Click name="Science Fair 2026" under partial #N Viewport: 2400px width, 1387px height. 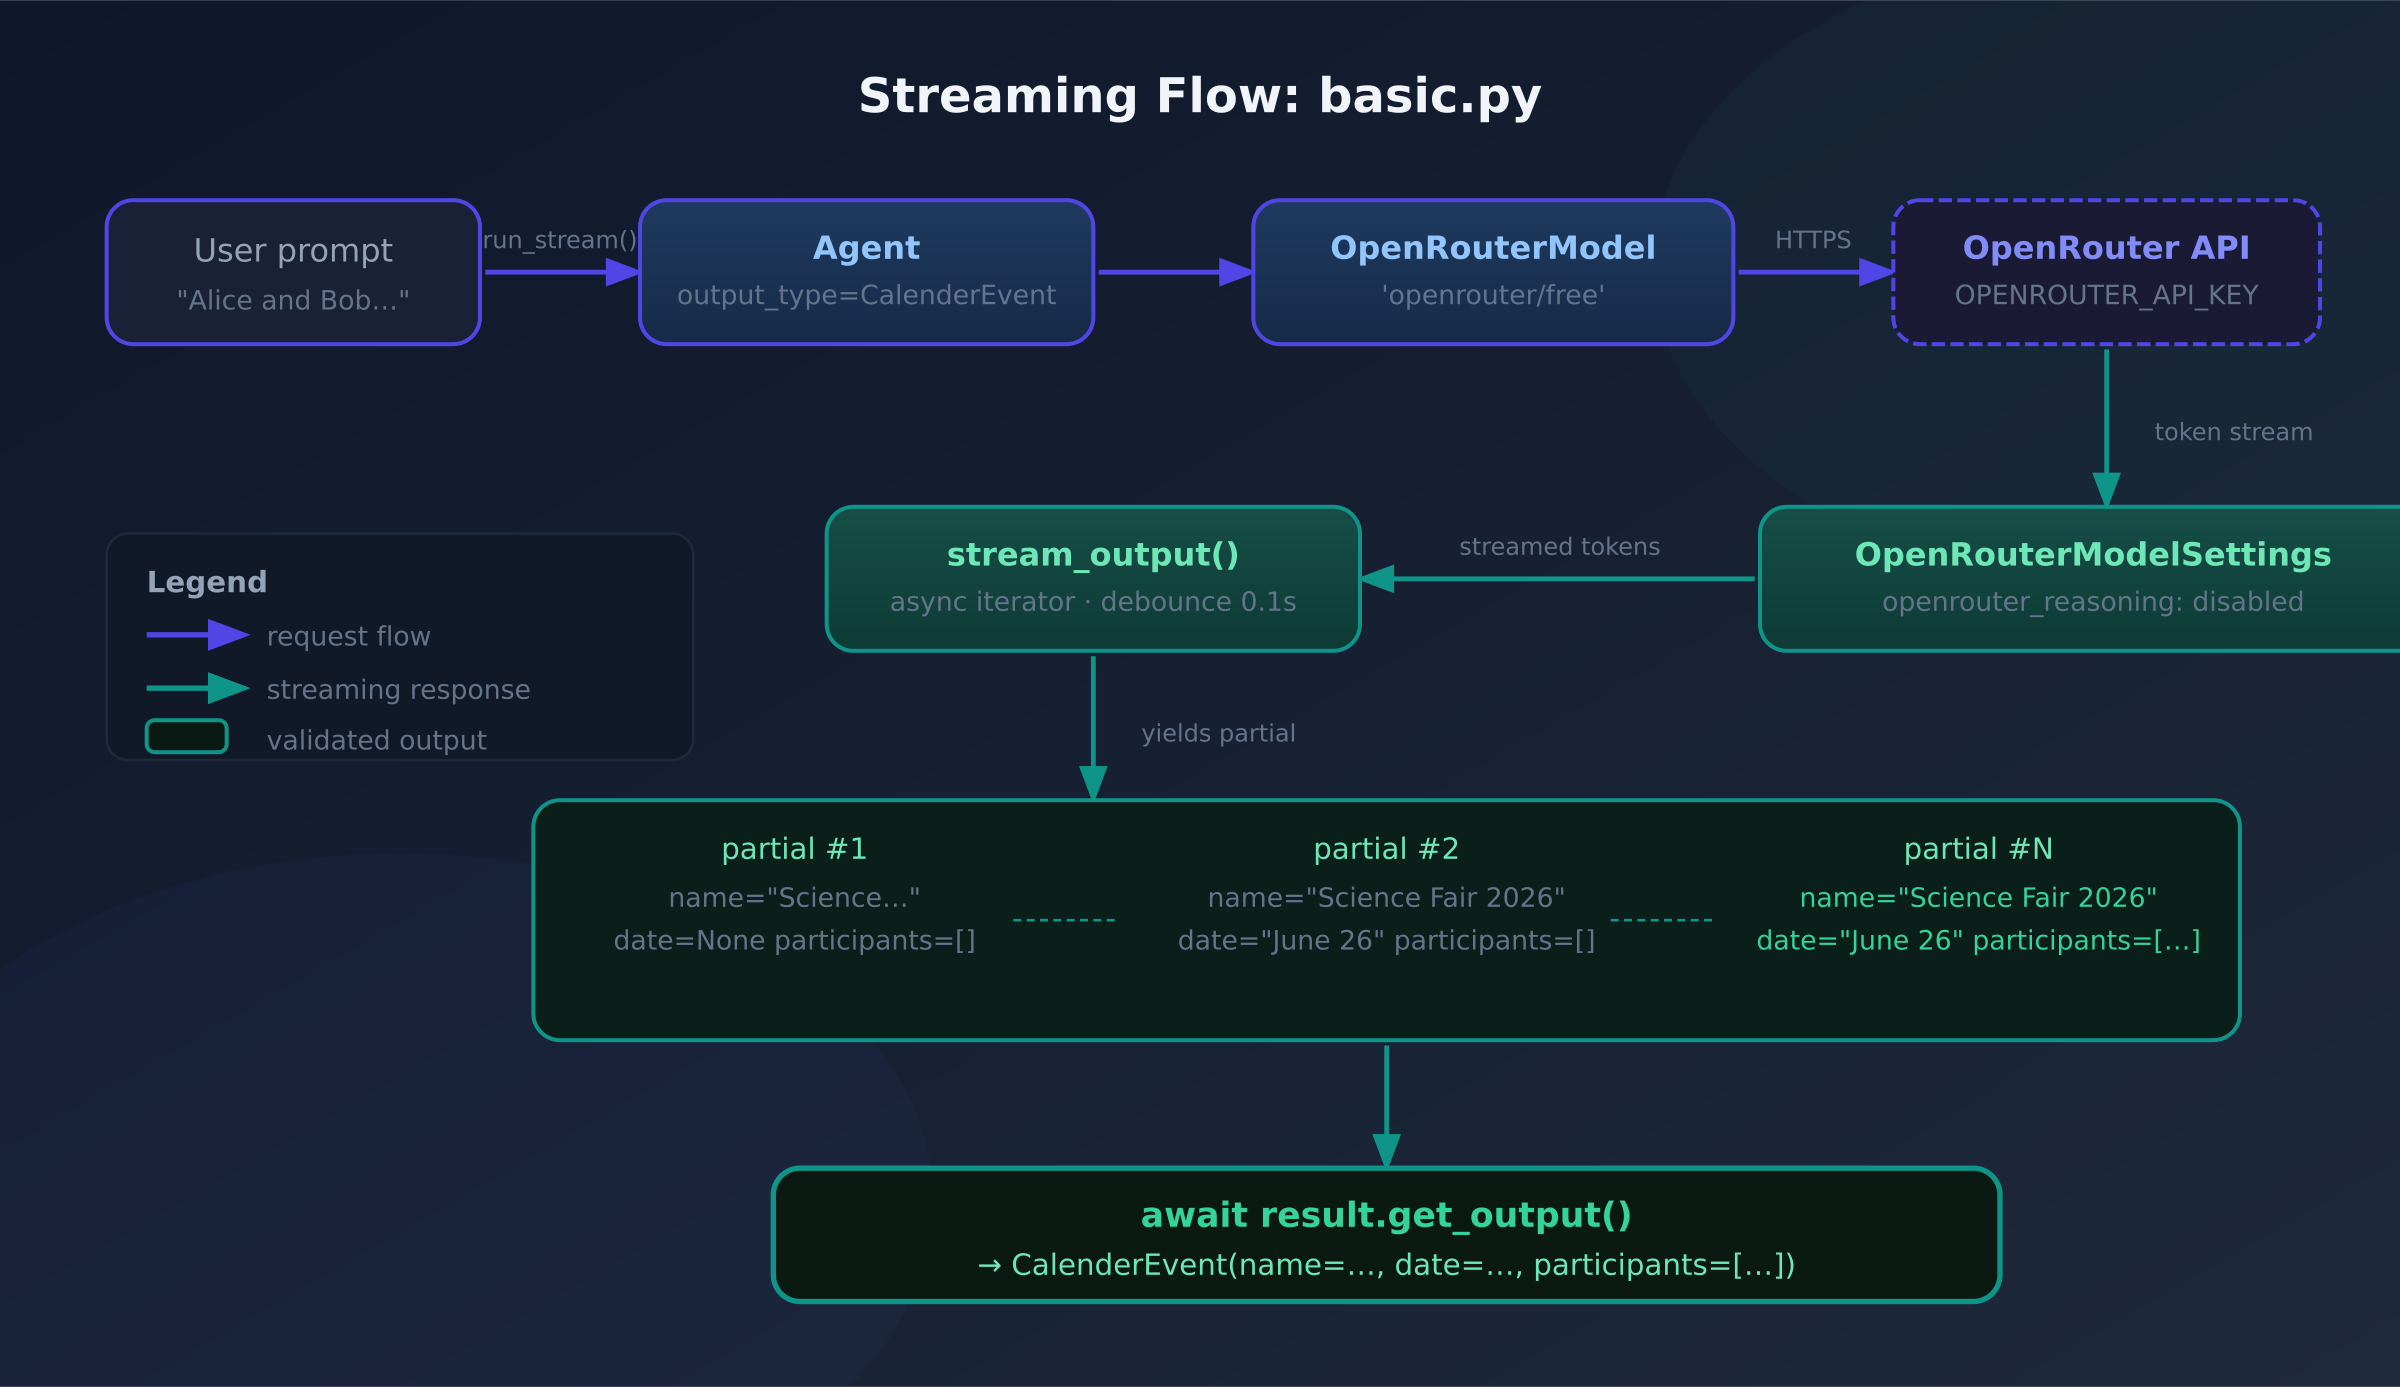point(1979,898)
